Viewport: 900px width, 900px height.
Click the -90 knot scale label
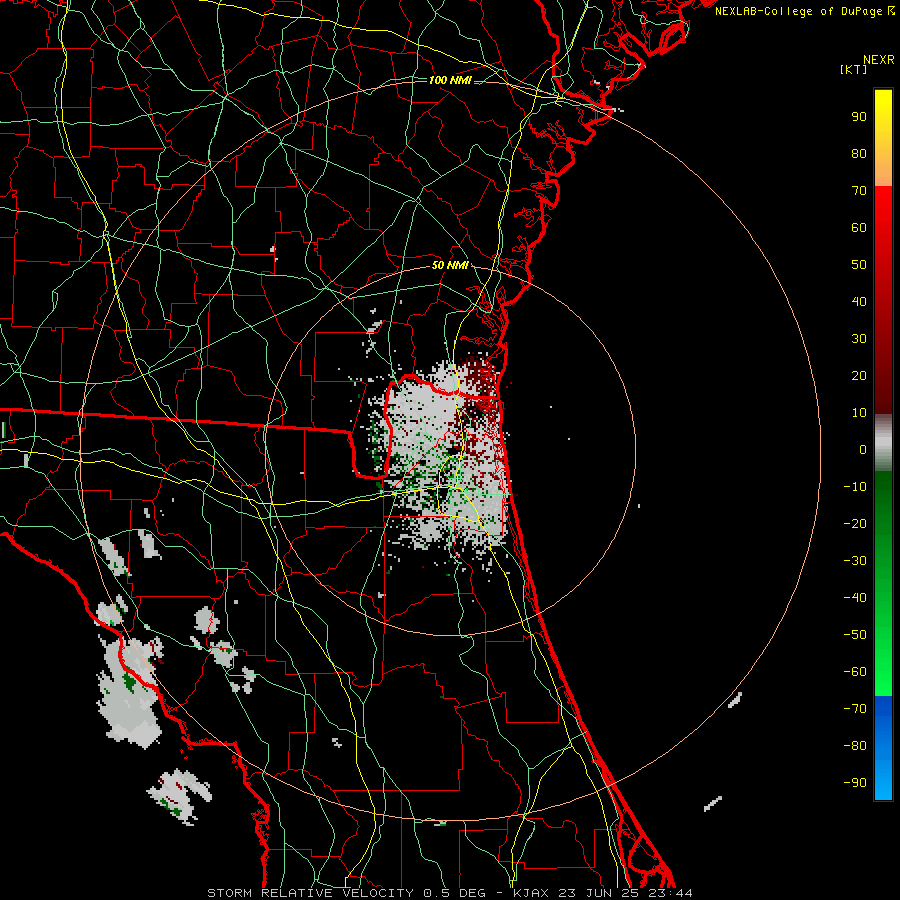855,783
